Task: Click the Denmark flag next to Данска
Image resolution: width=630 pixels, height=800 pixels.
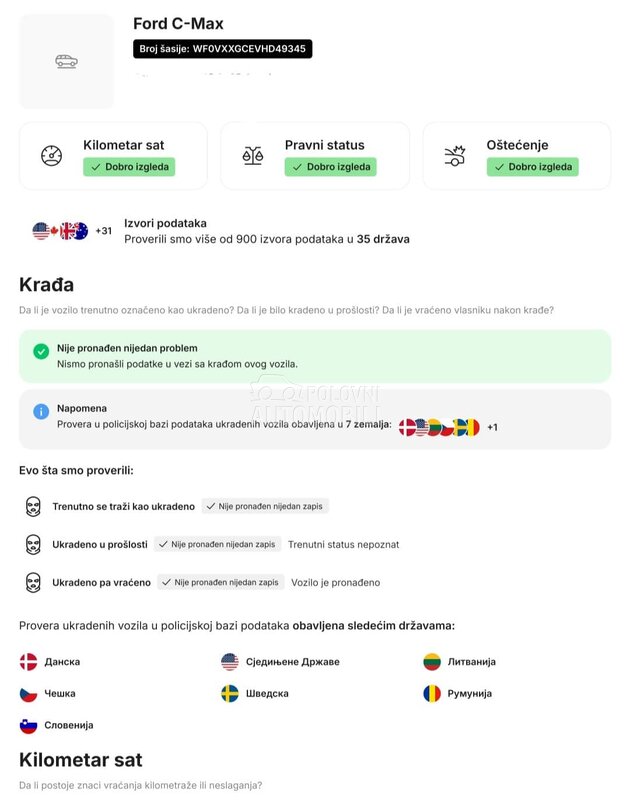Action: [28, 662]
